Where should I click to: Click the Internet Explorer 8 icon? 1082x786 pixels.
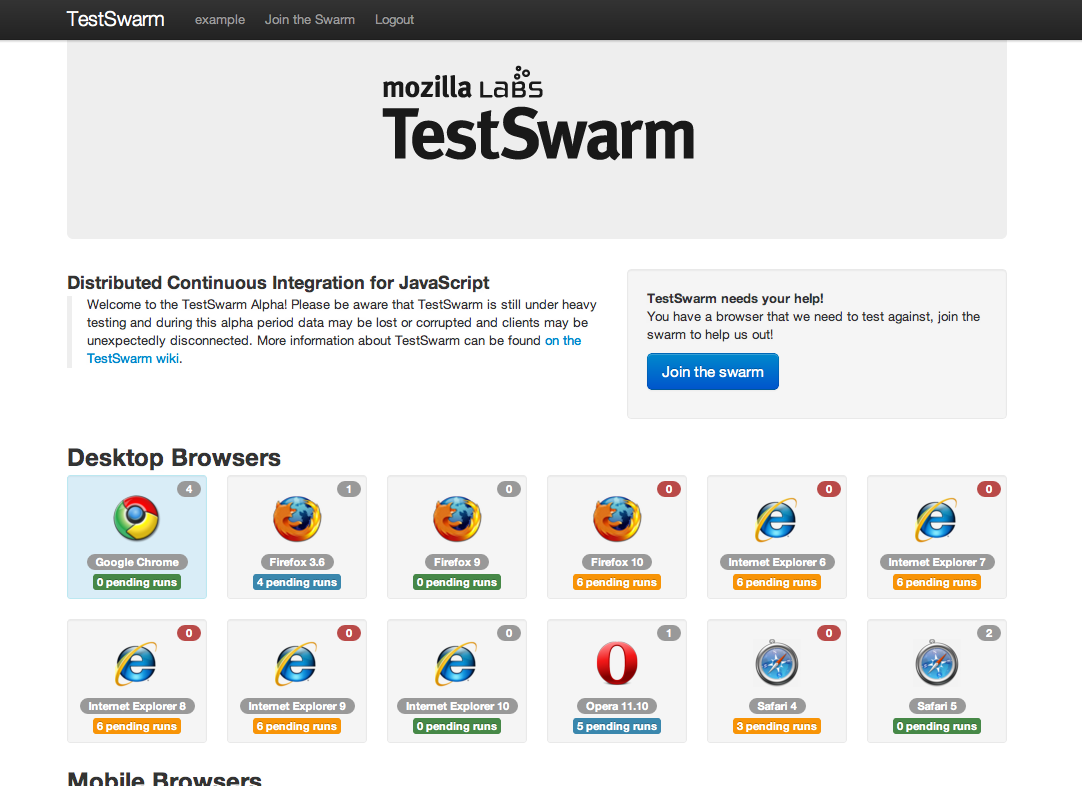[137, 663]
